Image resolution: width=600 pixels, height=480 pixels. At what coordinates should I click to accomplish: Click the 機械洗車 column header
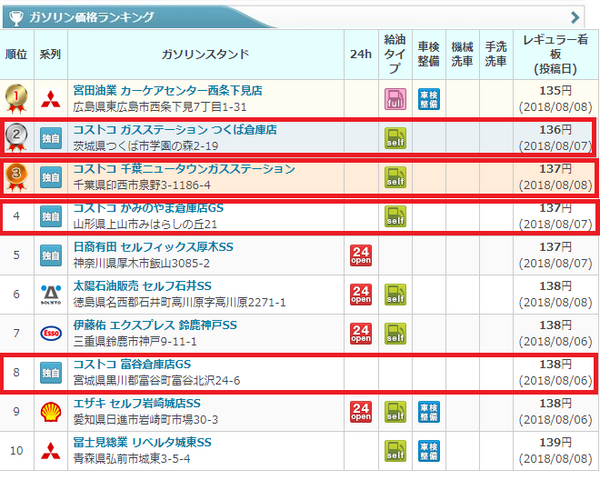click(x=462, y=54)
